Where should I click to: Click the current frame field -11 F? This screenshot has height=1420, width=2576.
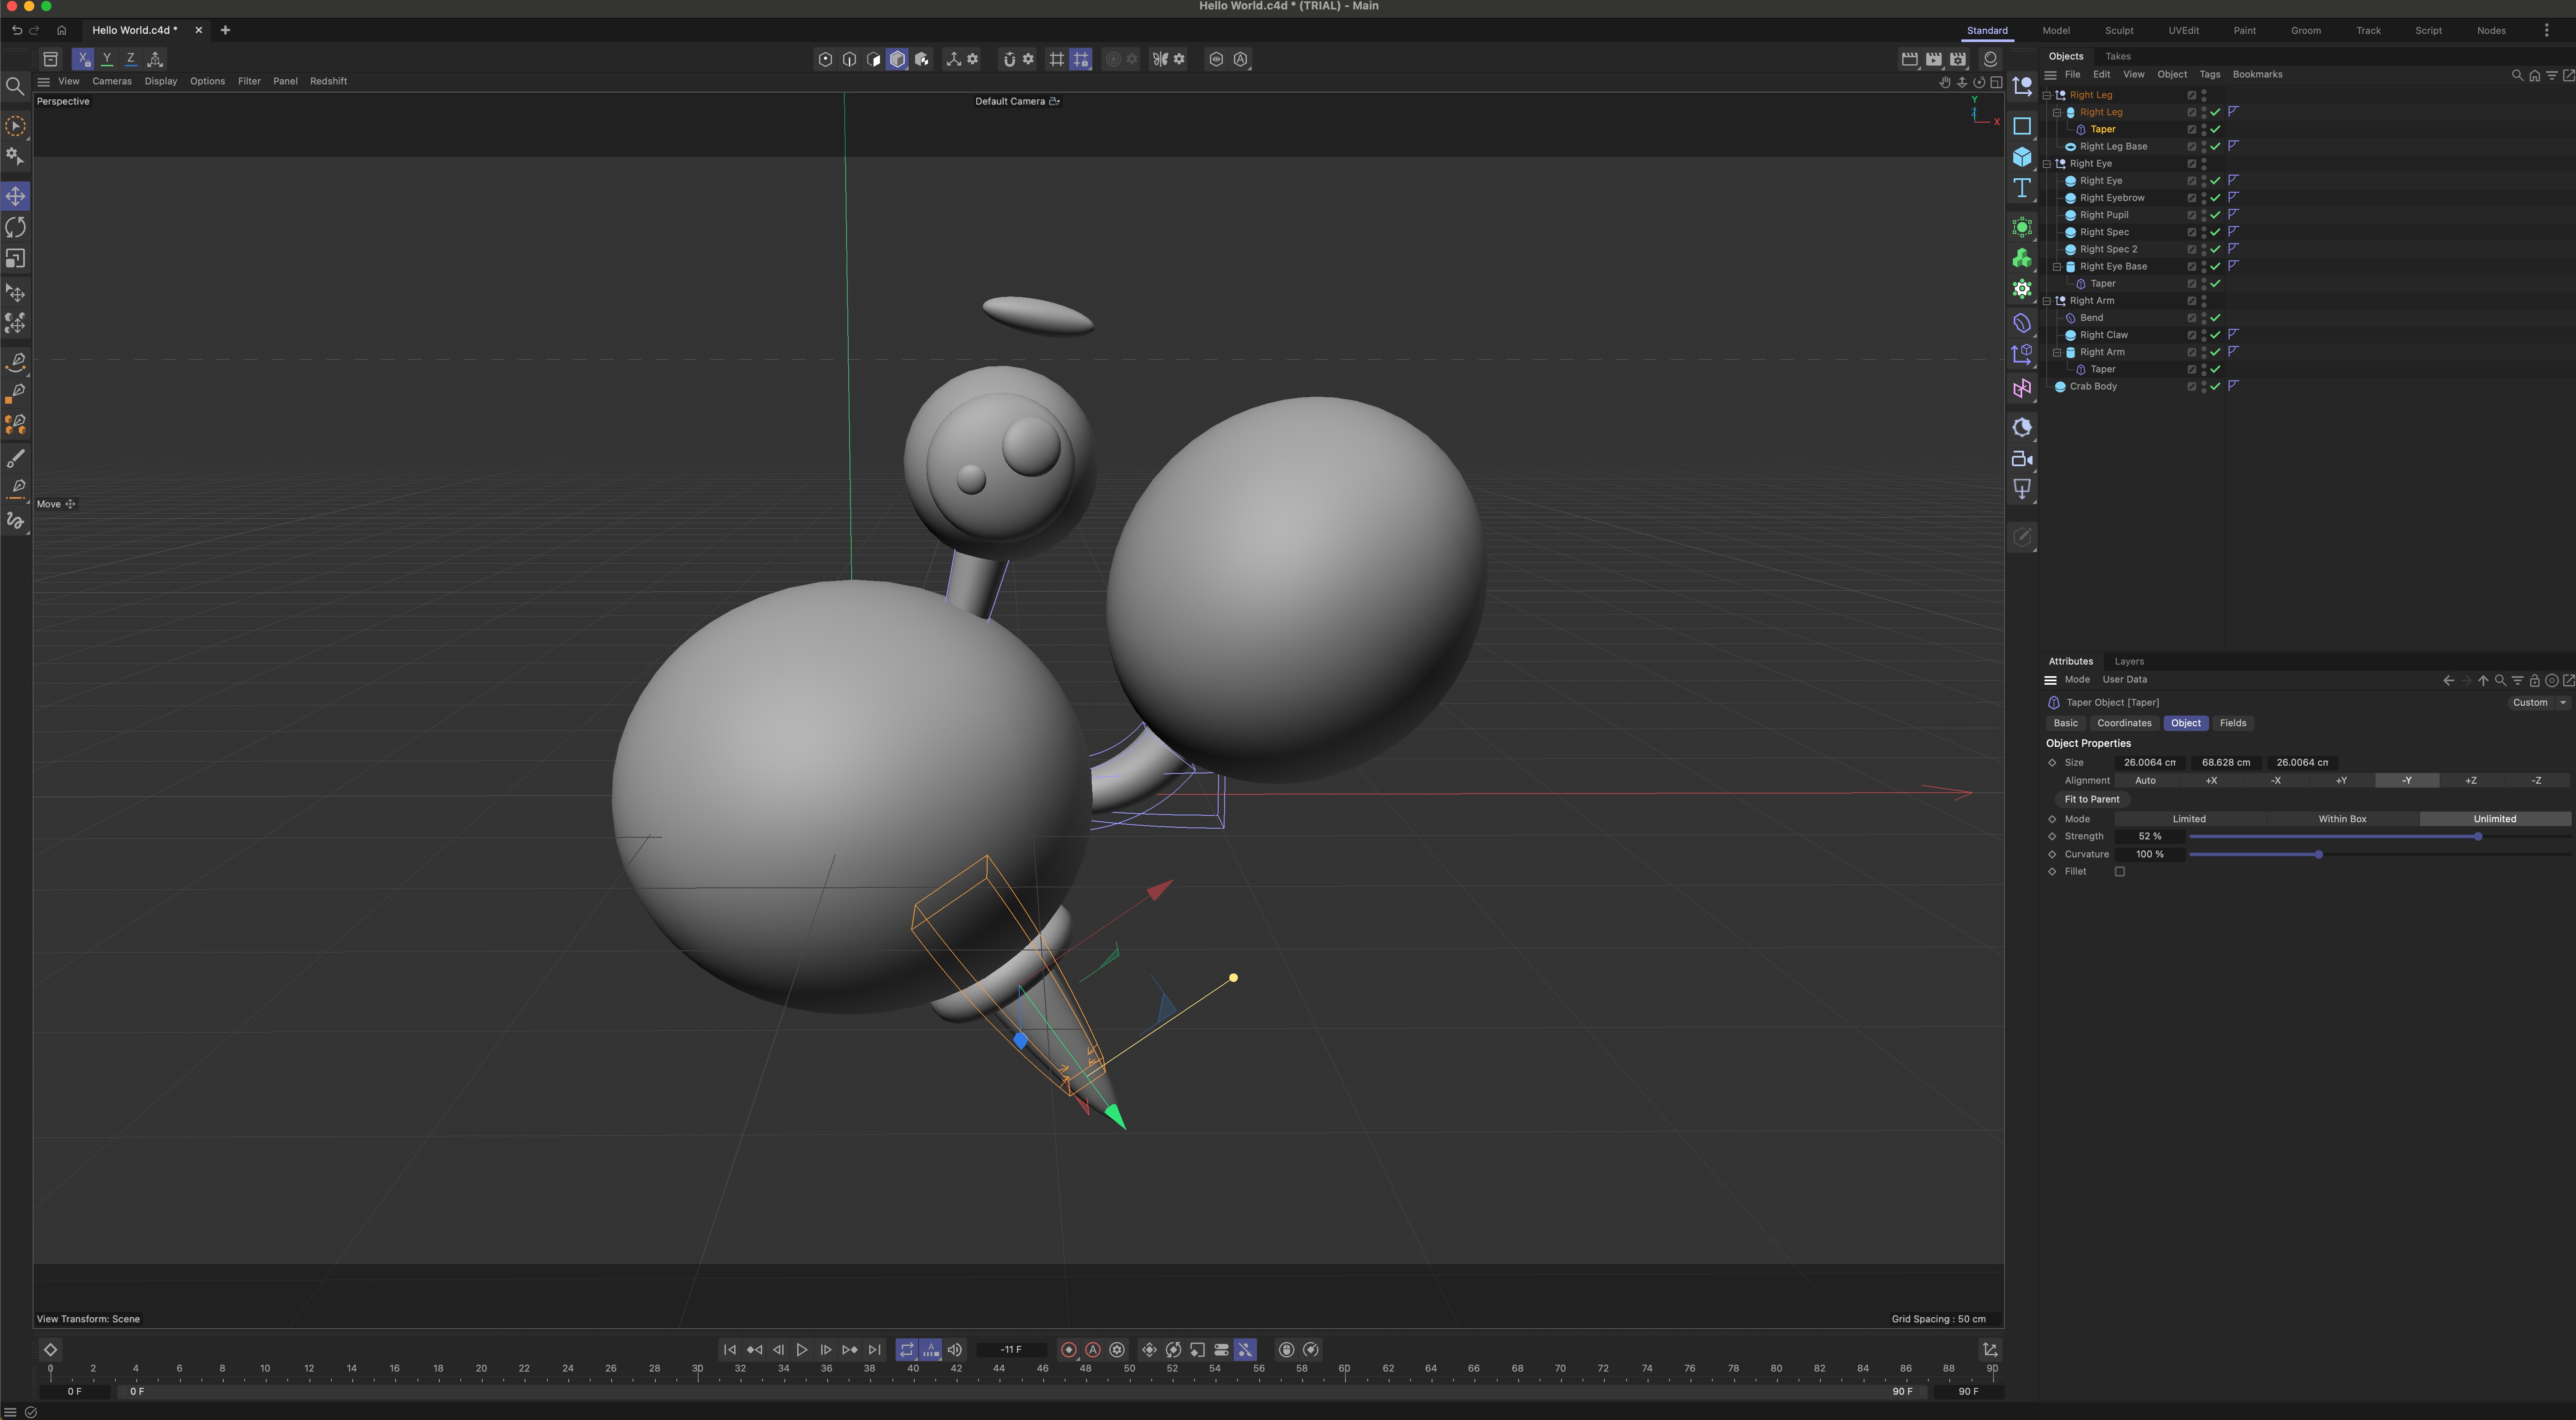click(x=1012, y=1350)
